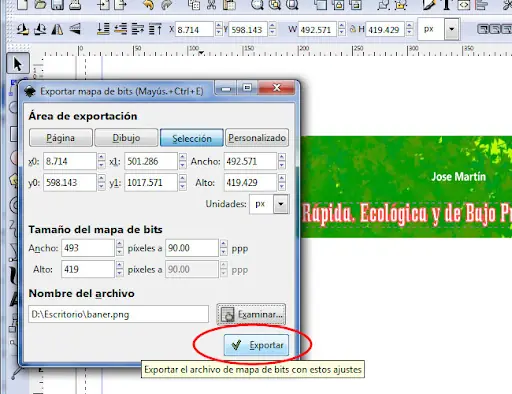
Task: Increase the bitmap Ancho pixel value stepper
Action: point(119,244)
